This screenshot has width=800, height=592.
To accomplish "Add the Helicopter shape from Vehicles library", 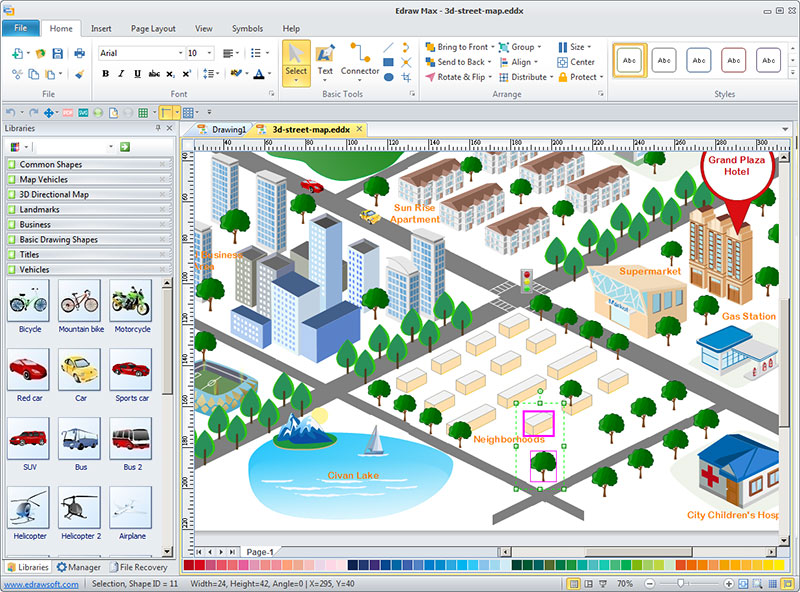I will point(28,509).
